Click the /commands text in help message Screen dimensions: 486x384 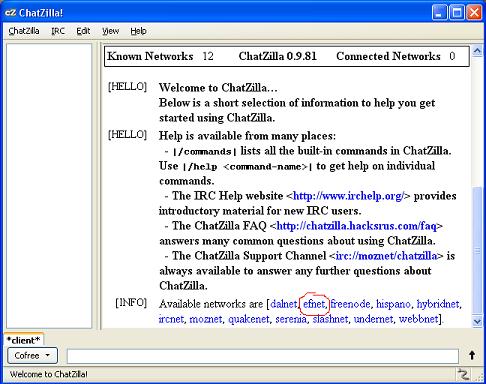(x=204, y=152)
